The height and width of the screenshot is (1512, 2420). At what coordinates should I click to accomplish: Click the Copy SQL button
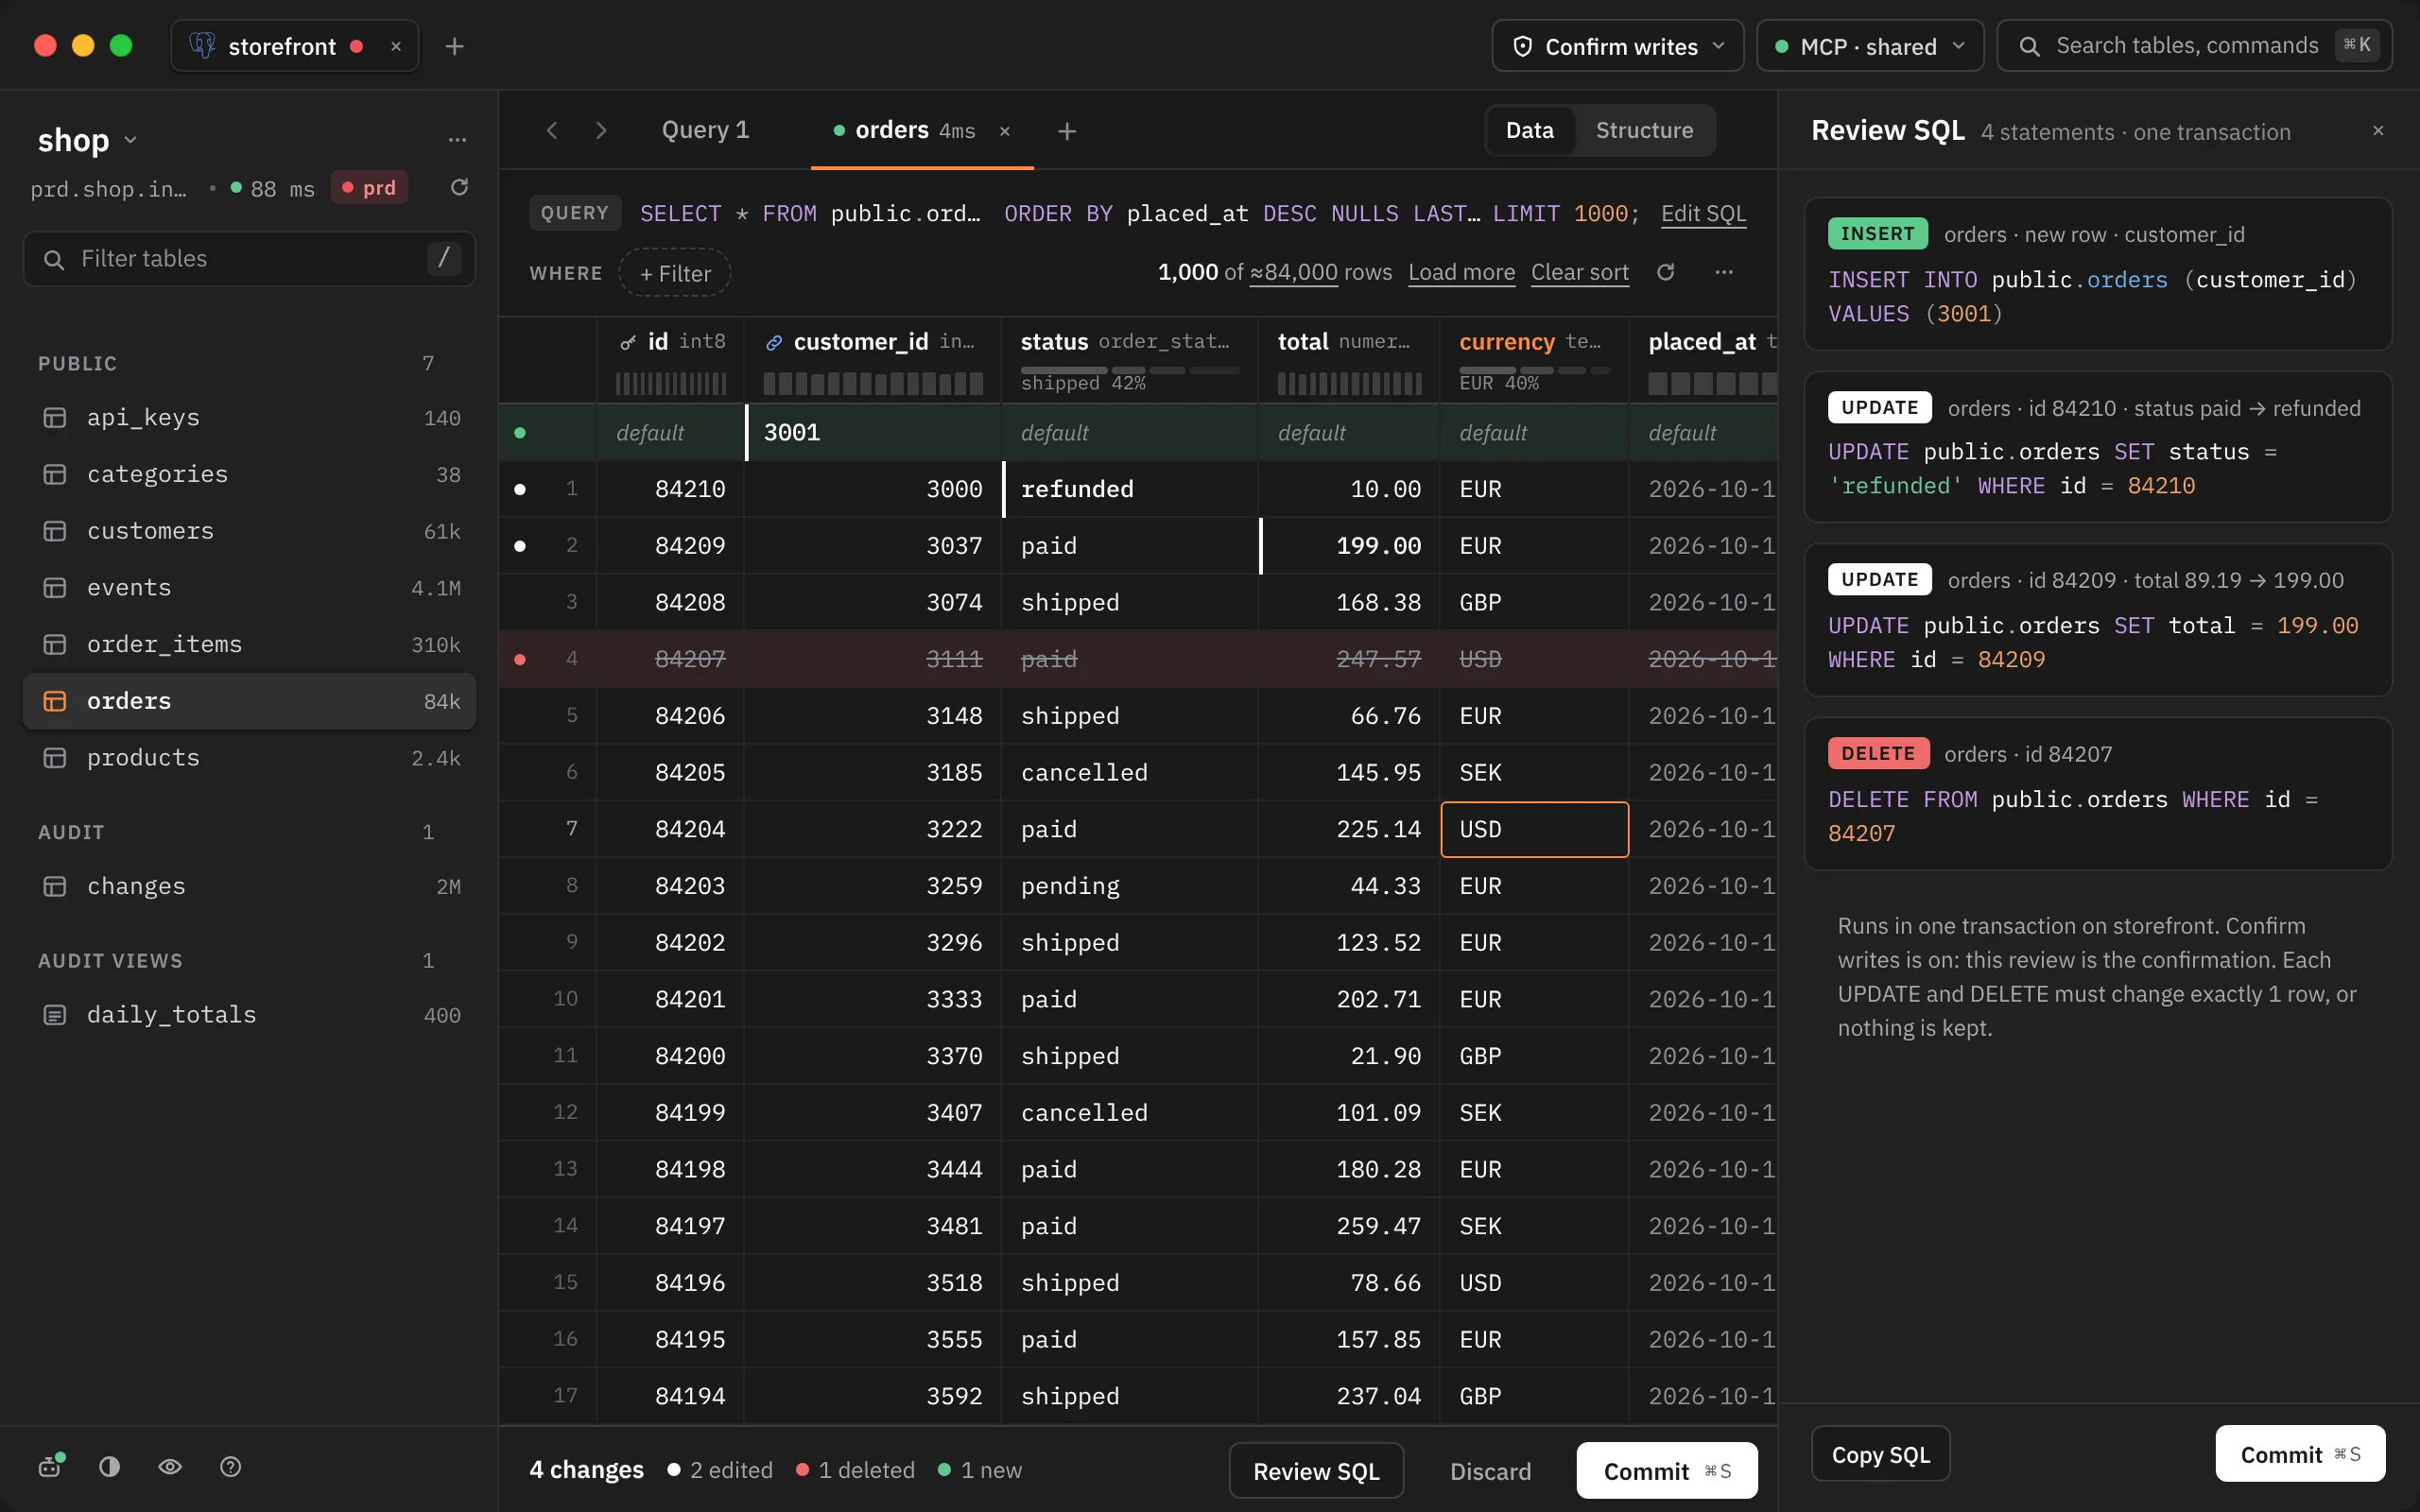(x=1880, y=1454)
